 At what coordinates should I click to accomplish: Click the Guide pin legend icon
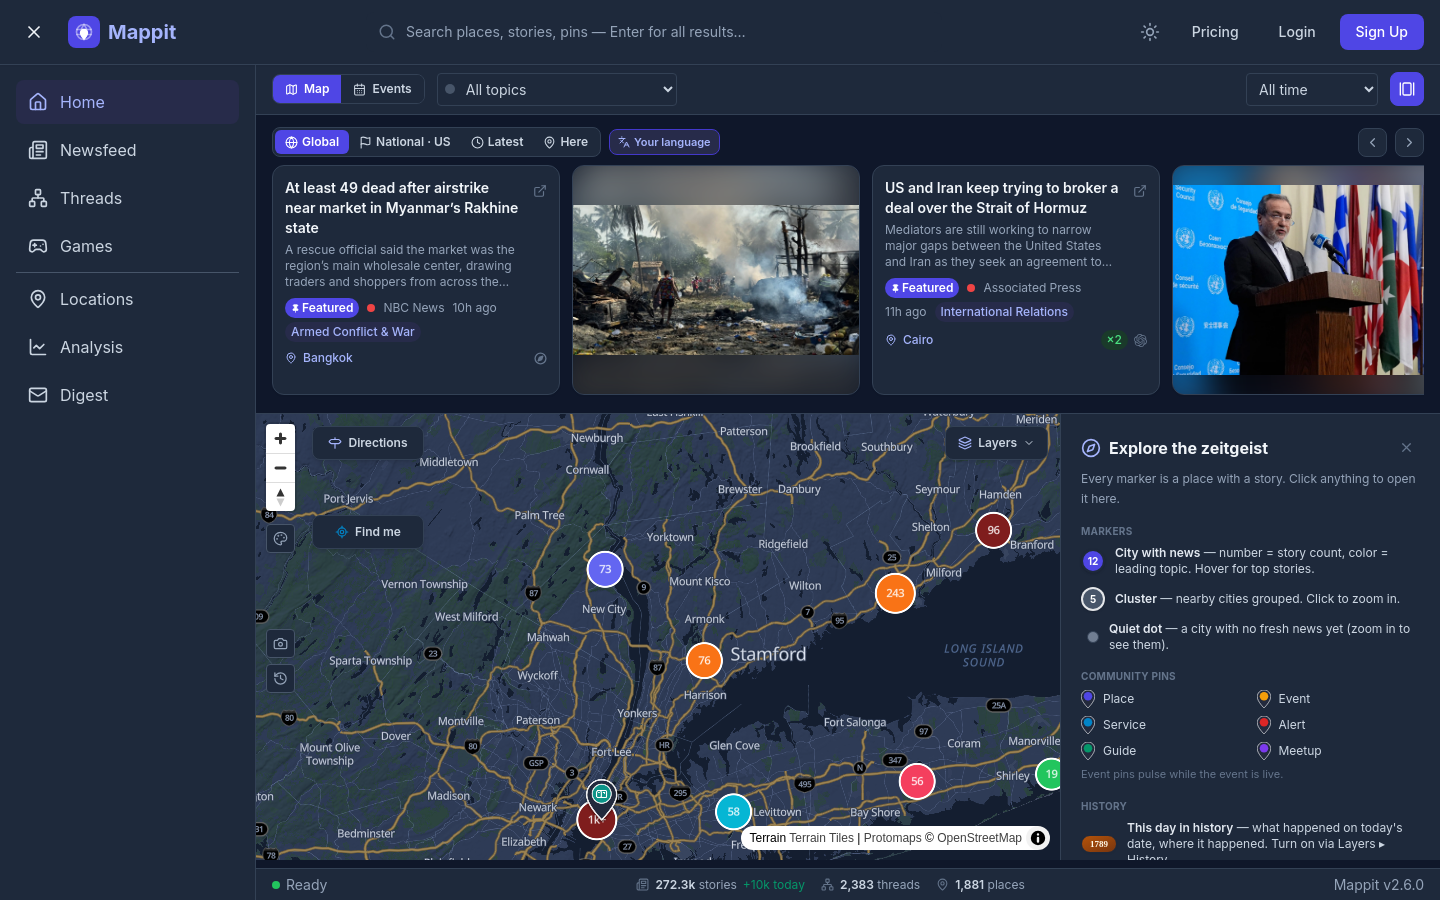point(1088,751)
